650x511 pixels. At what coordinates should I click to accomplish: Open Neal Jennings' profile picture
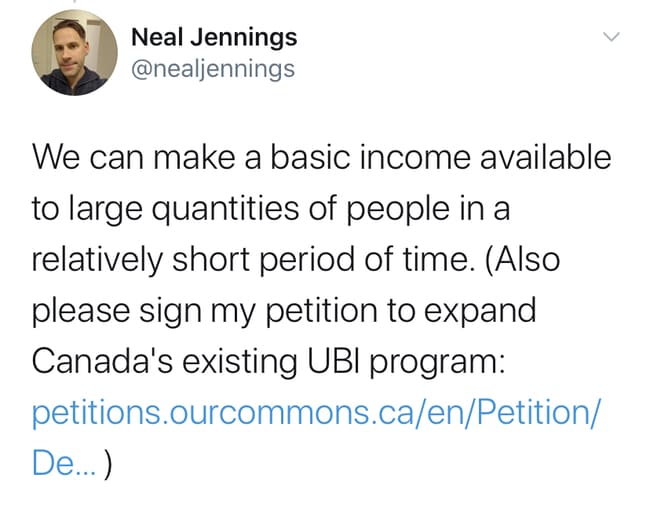75,53
